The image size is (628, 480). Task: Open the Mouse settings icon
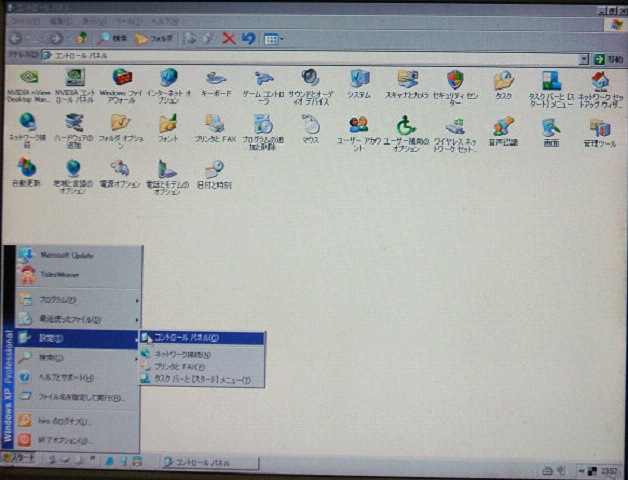pos(310,126)
